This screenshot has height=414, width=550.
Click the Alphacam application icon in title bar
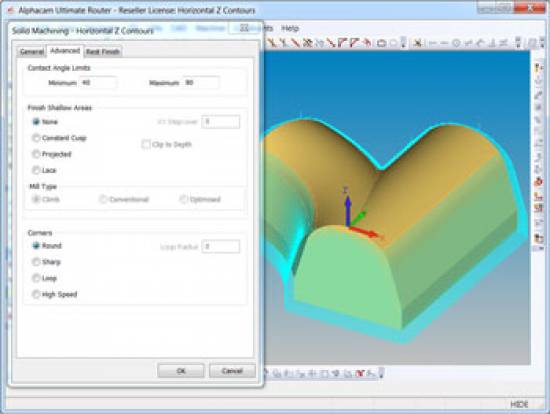(x=10, y=10)
